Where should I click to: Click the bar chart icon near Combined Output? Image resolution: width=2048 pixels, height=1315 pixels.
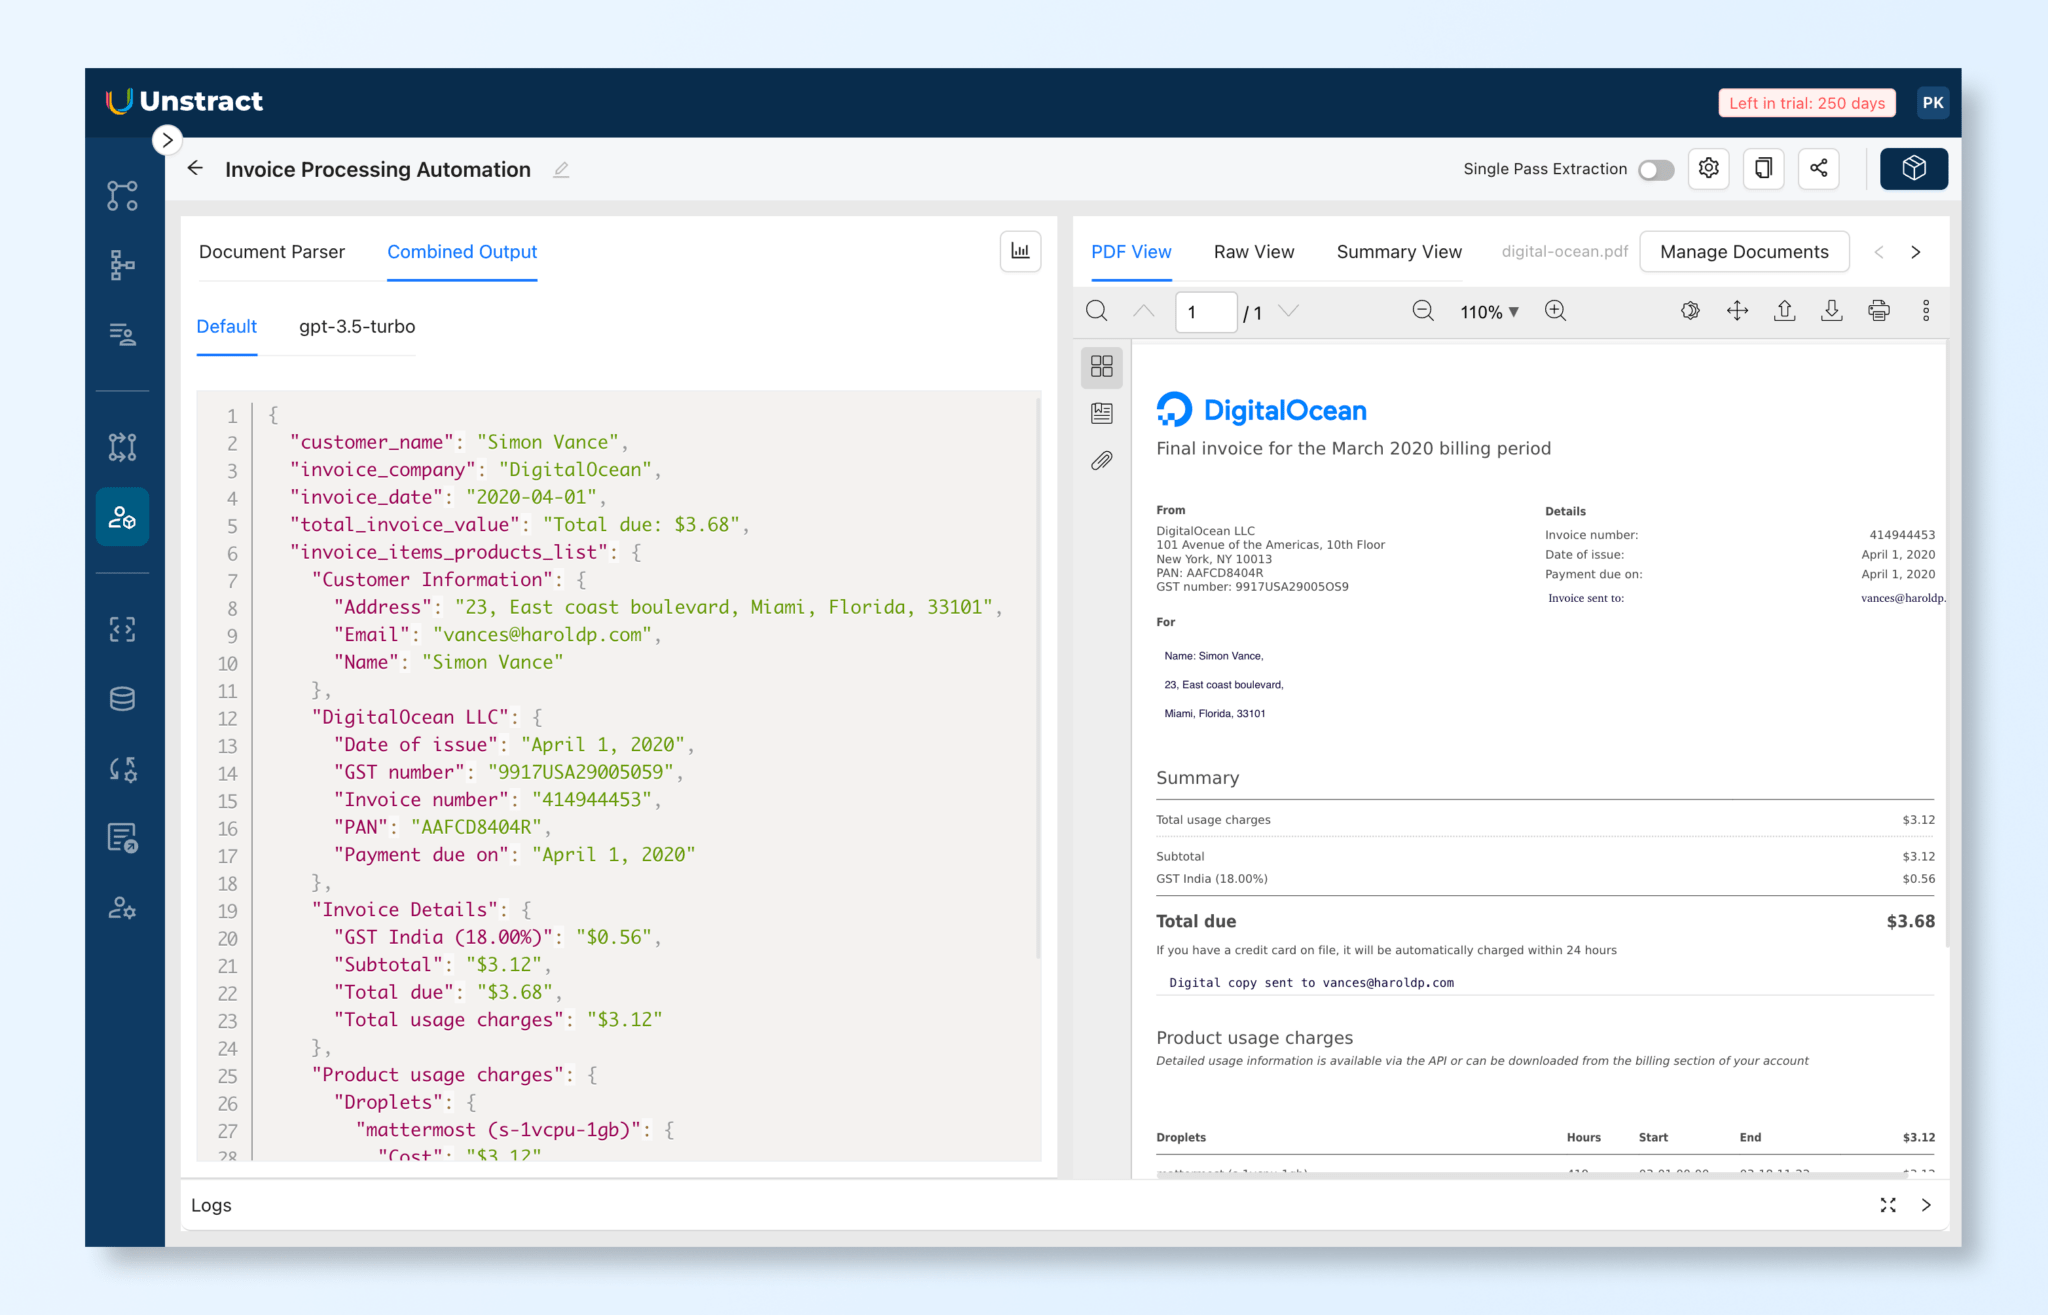point(1020,251)
